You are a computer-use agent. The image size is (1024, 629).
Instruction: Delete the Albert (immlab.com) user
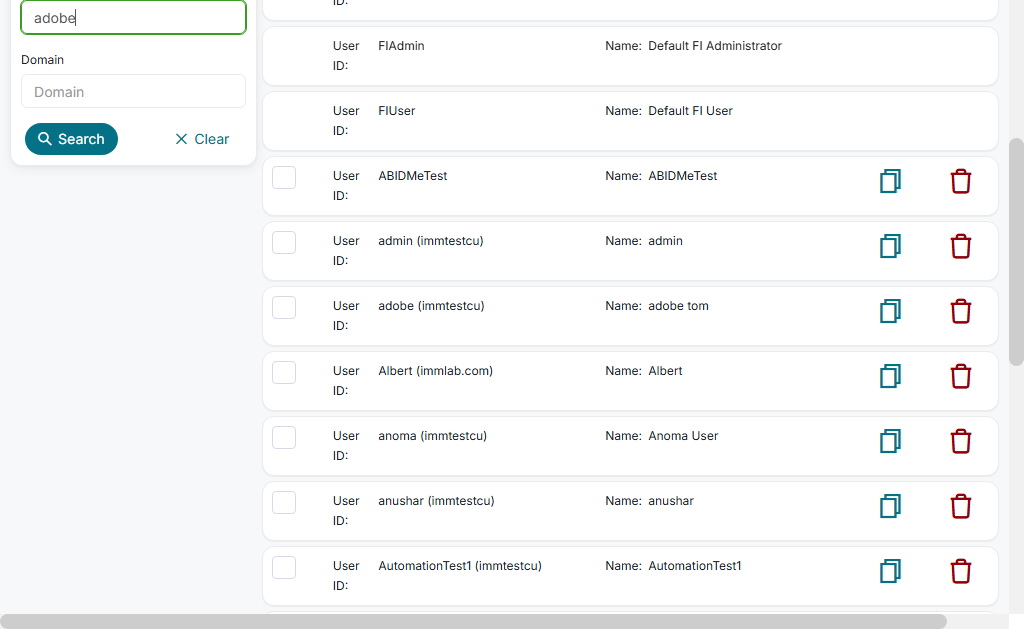coord(960,376)
